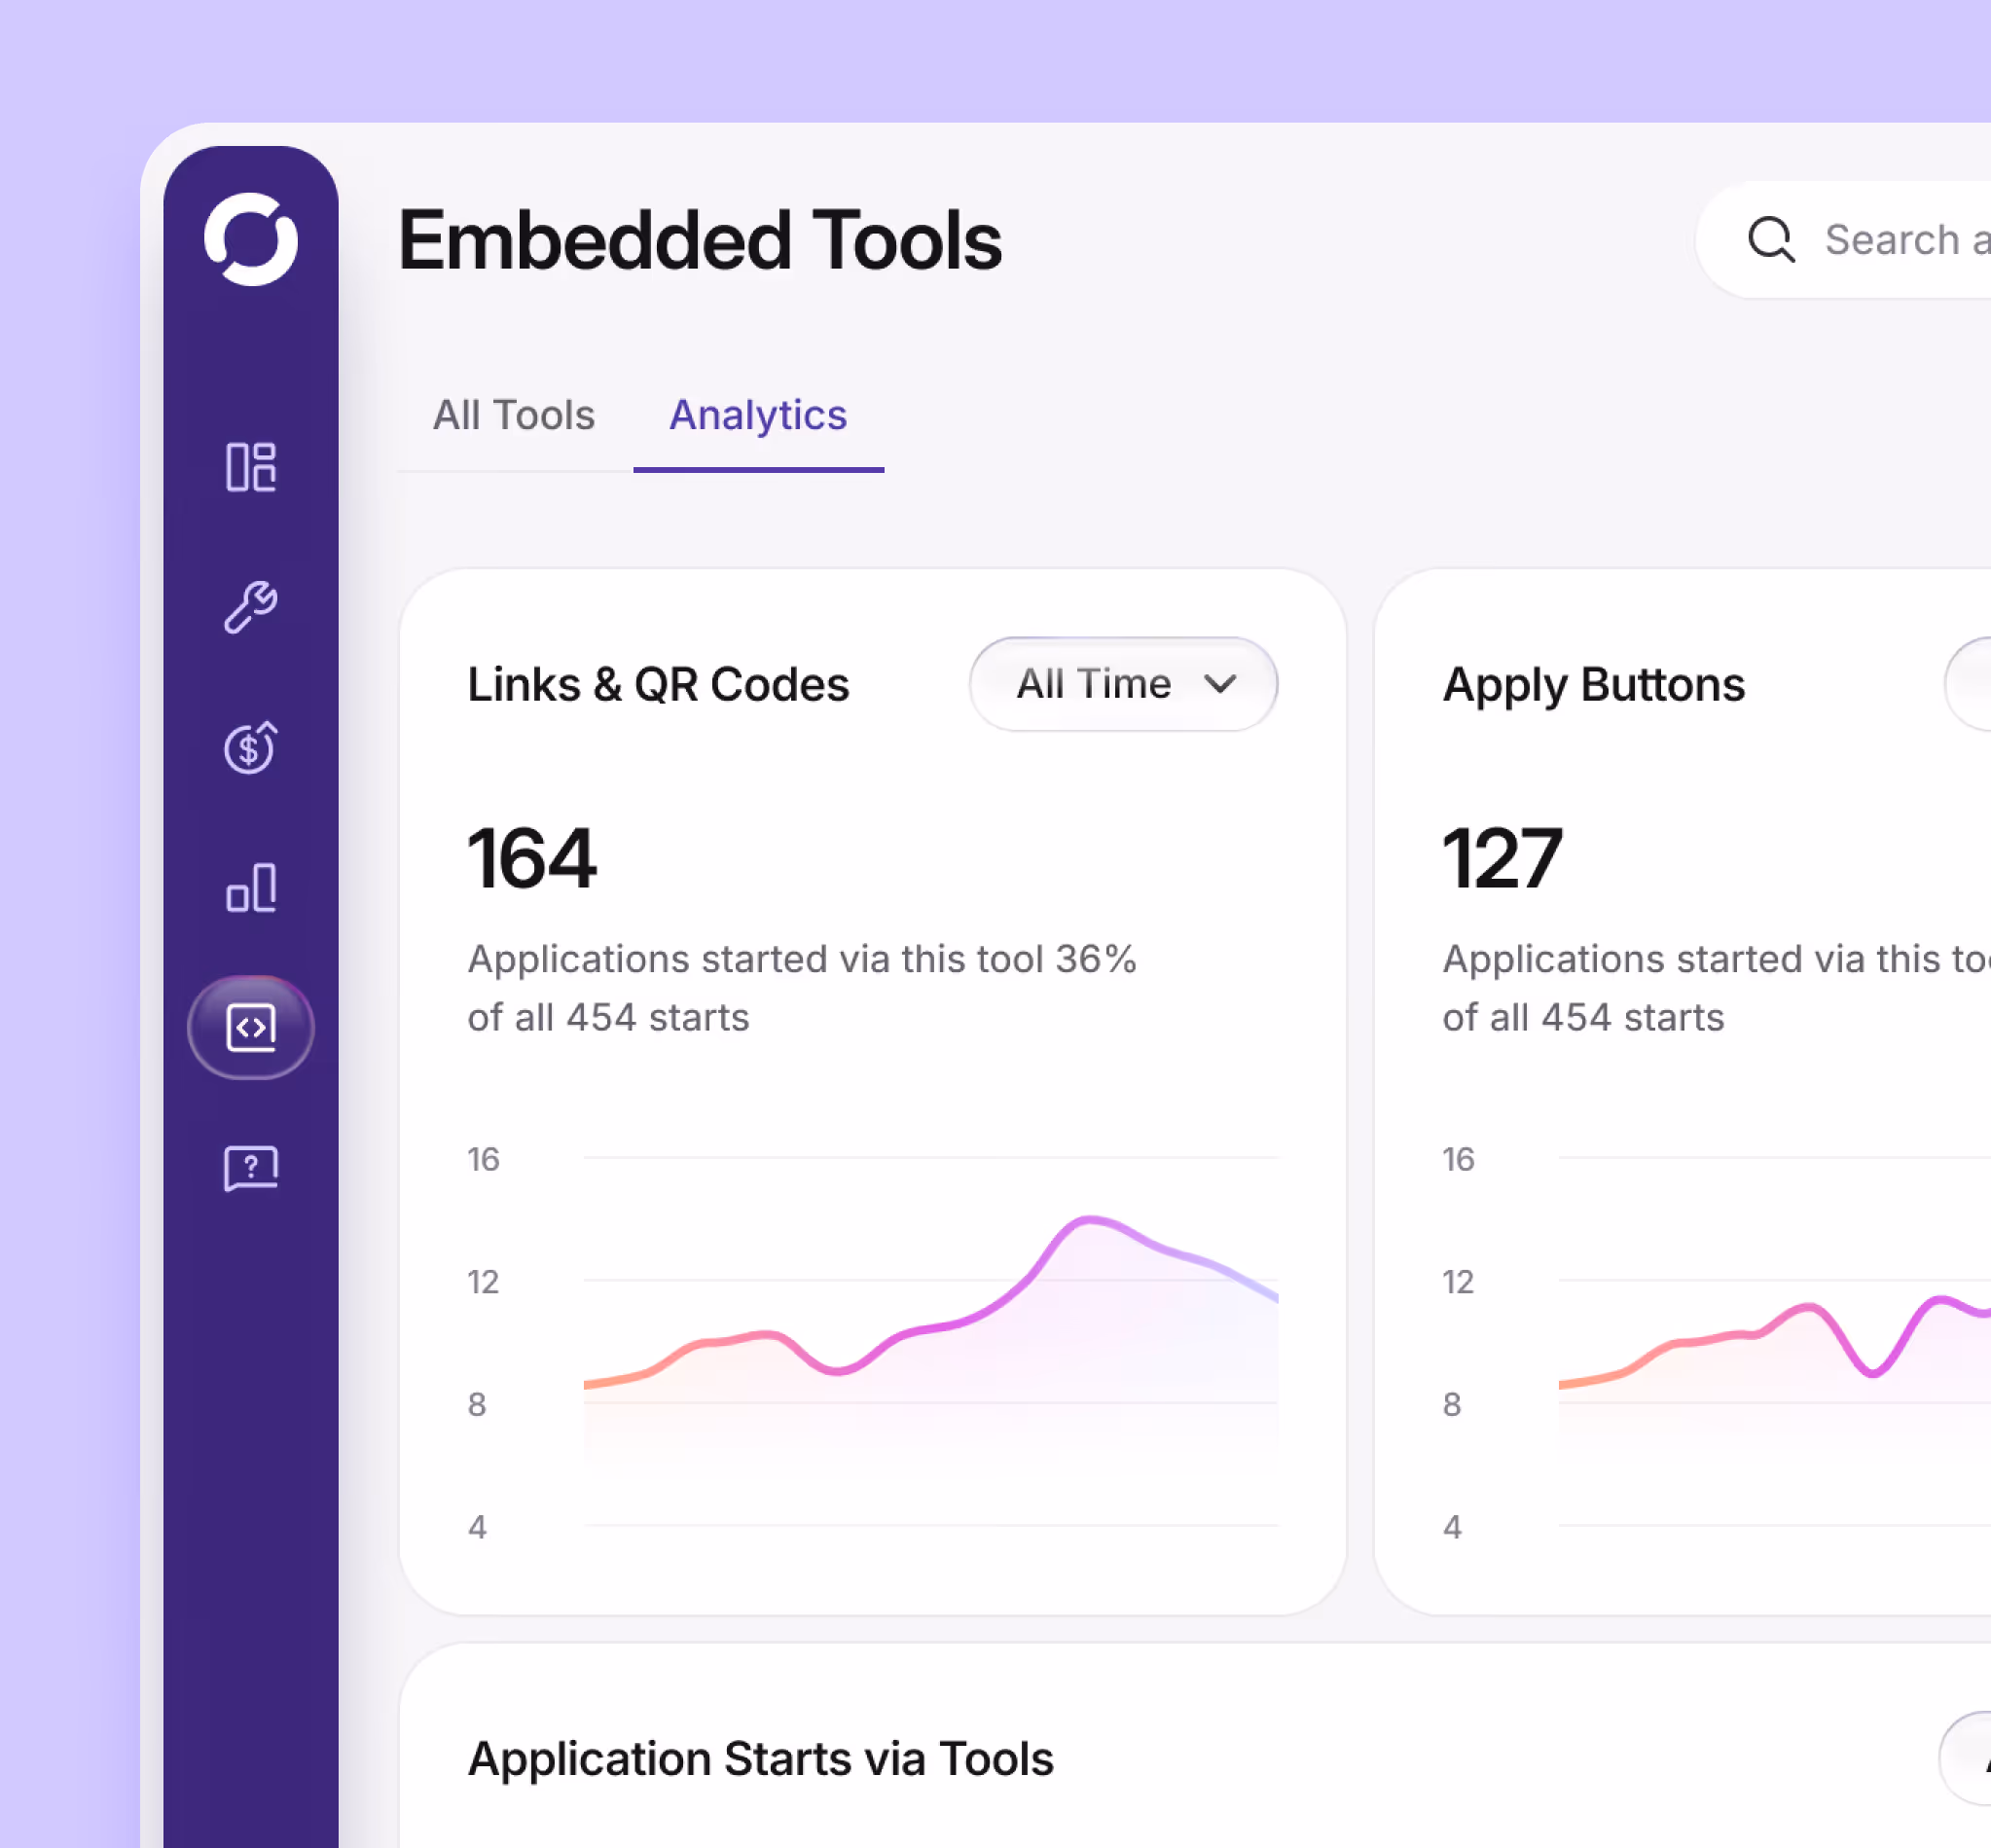
Task: Click the Links & QR Codes heading
Action: point(658,684)
